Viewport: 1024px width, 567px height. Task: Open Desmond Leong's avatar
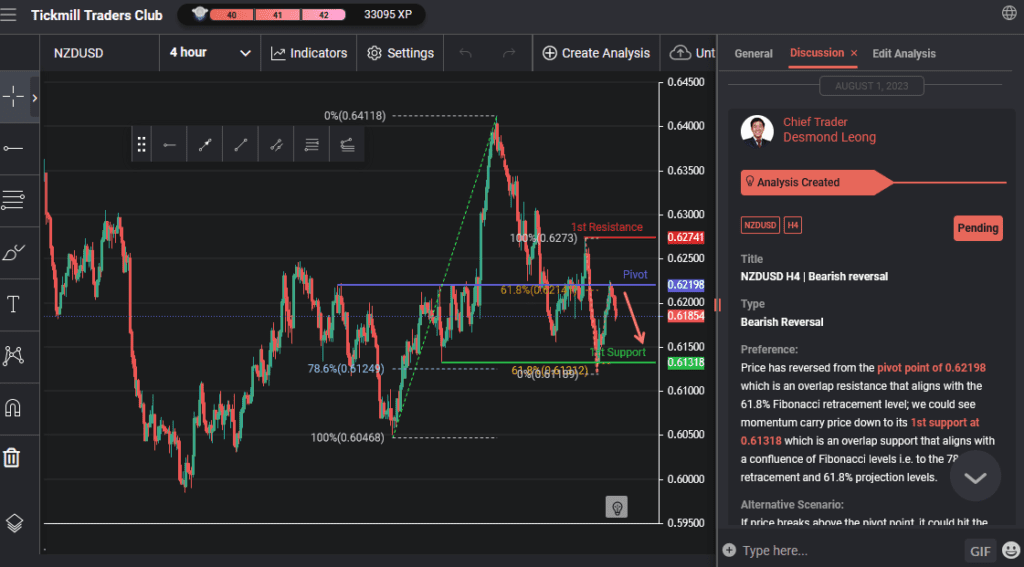click(x=757, y=131)
